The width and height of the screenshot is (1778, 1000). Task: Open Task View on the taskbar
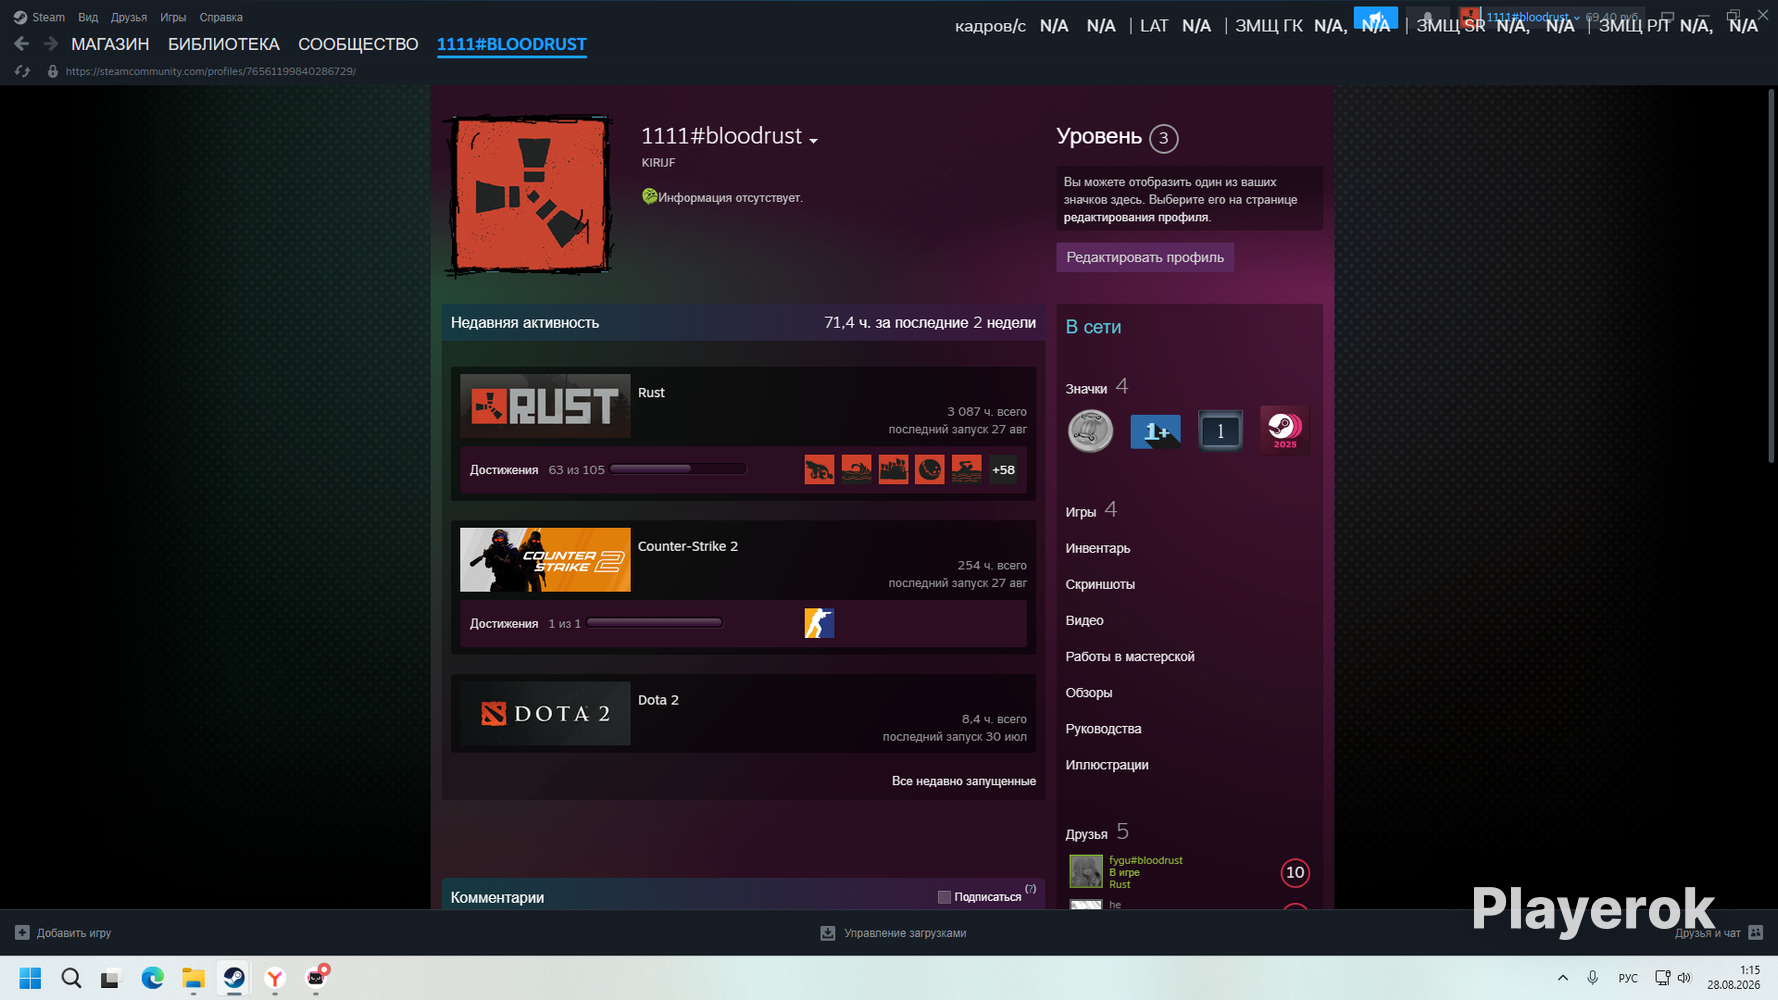110,978
